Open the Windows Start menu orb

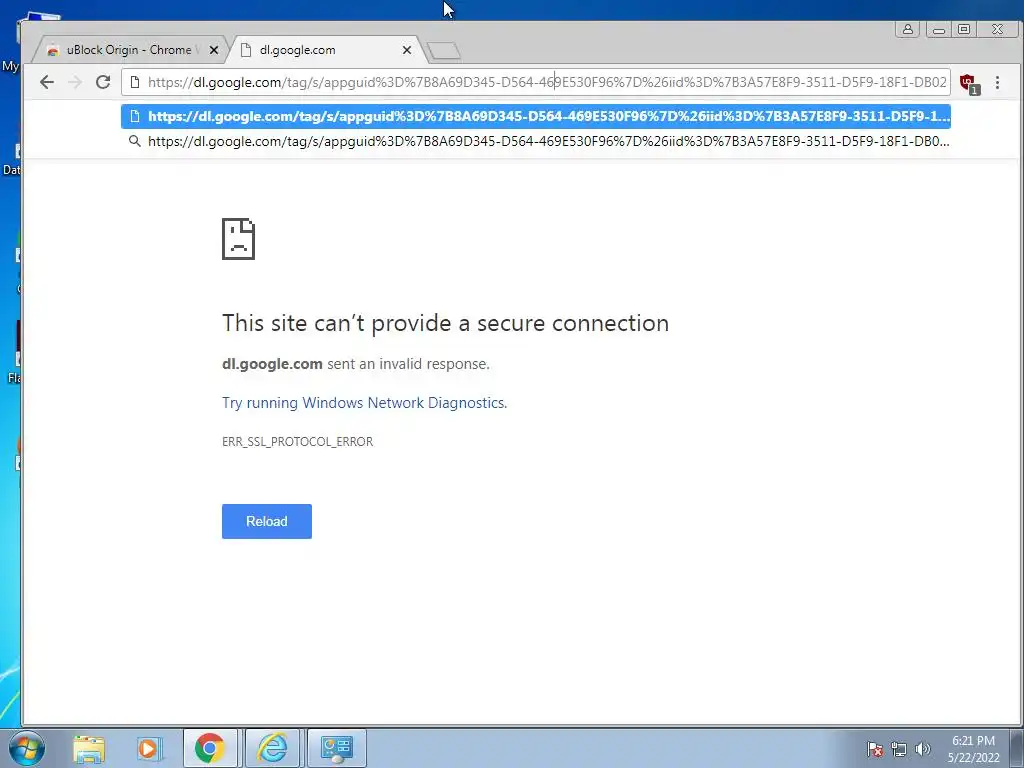click(x=27, y=748)
